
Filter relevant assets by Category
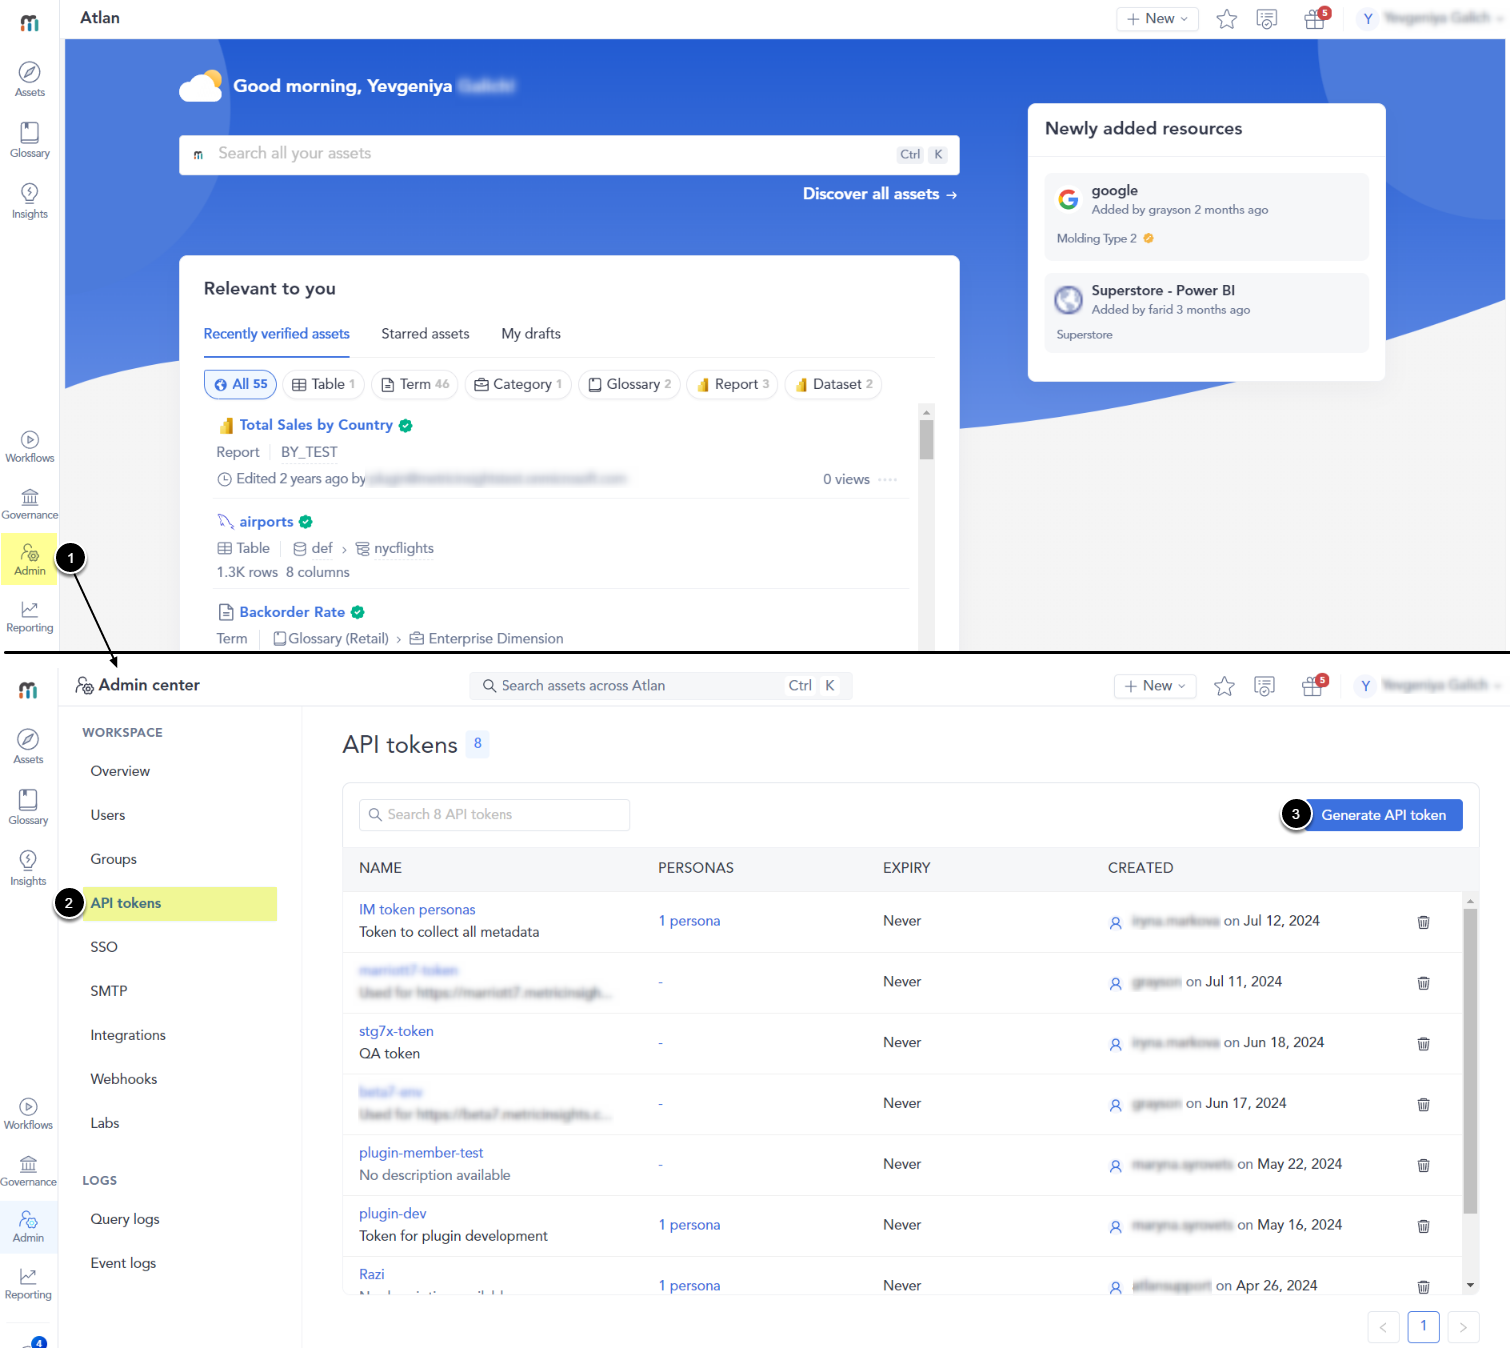[x=518, y=384]
